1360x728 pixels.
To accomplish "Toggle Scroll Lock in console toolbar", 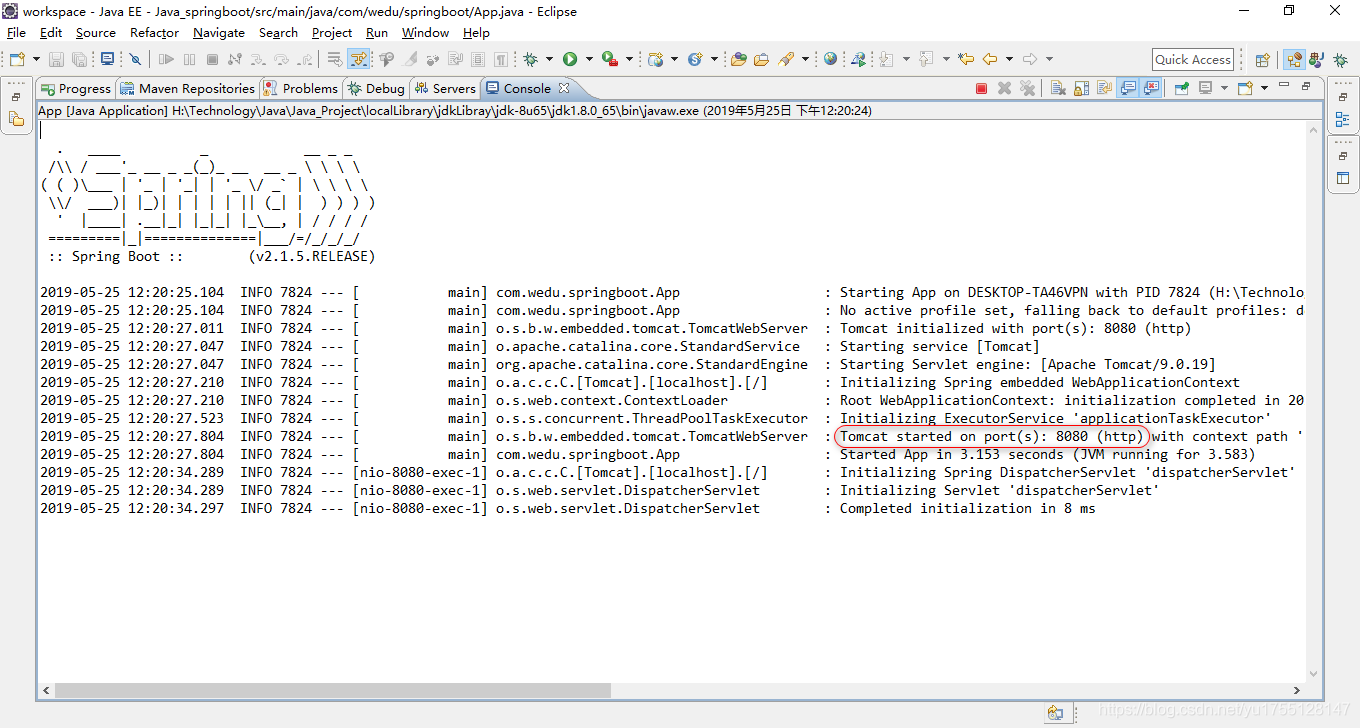I will (1082, 88).
